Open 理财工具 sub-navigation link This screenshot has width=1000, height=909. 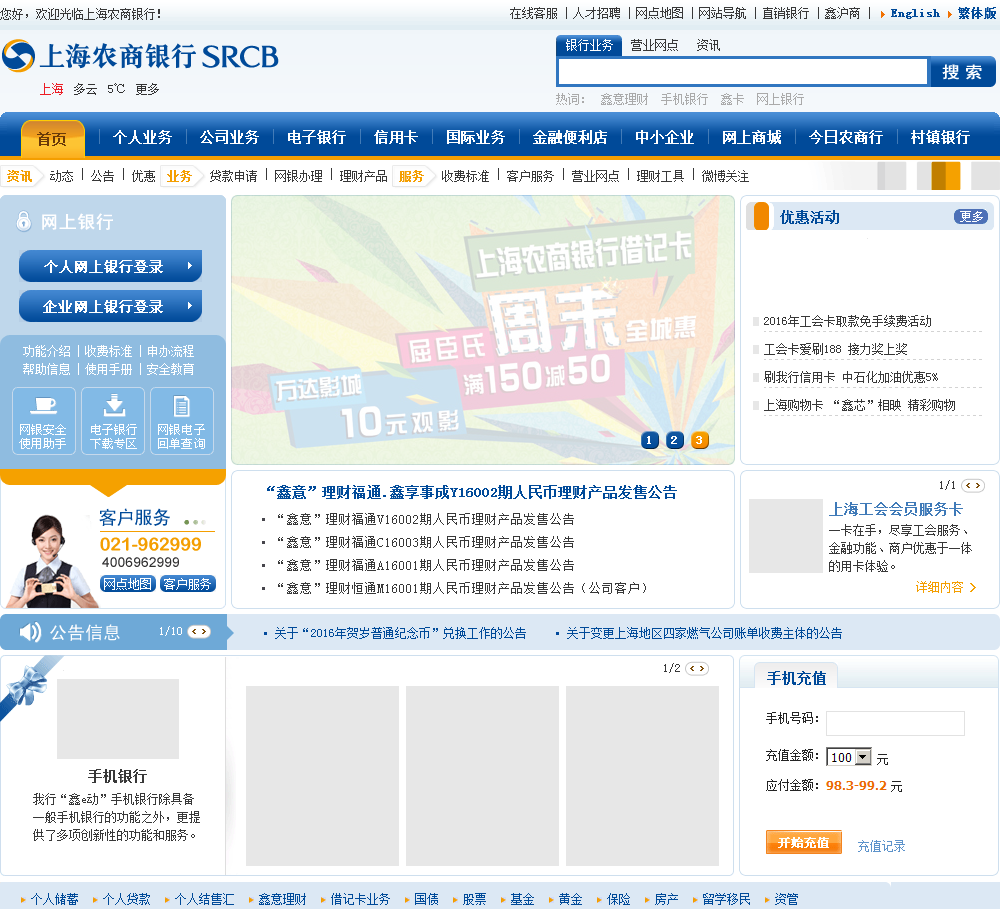(660, 176)
